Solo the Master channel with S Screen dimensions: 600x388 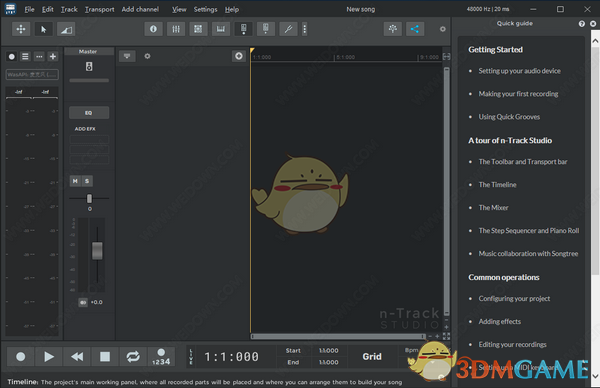[87, 181]
